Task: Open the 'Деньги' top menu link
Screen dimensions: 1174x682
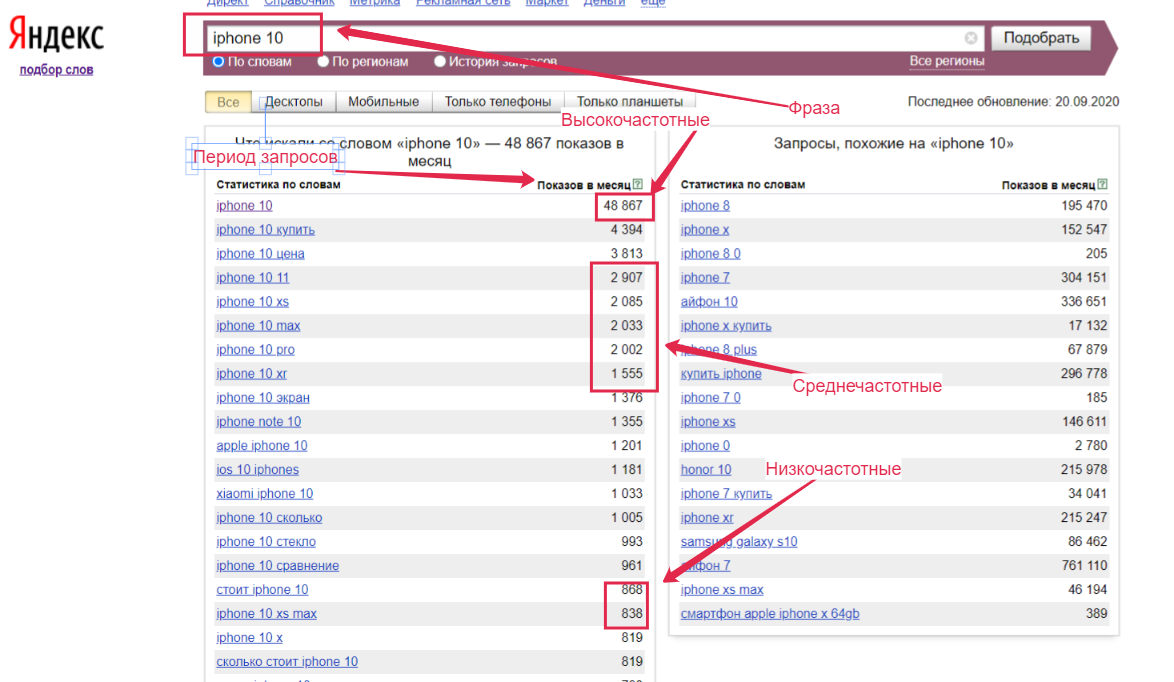Action: (604, 3)
